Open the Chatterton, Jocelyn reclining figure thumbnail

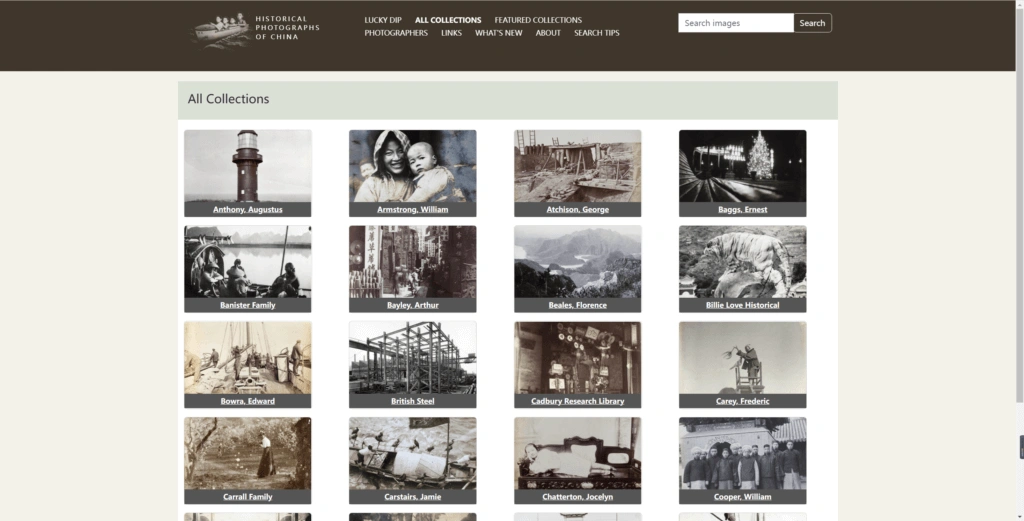pyautogui.click(x=577, y=454)
